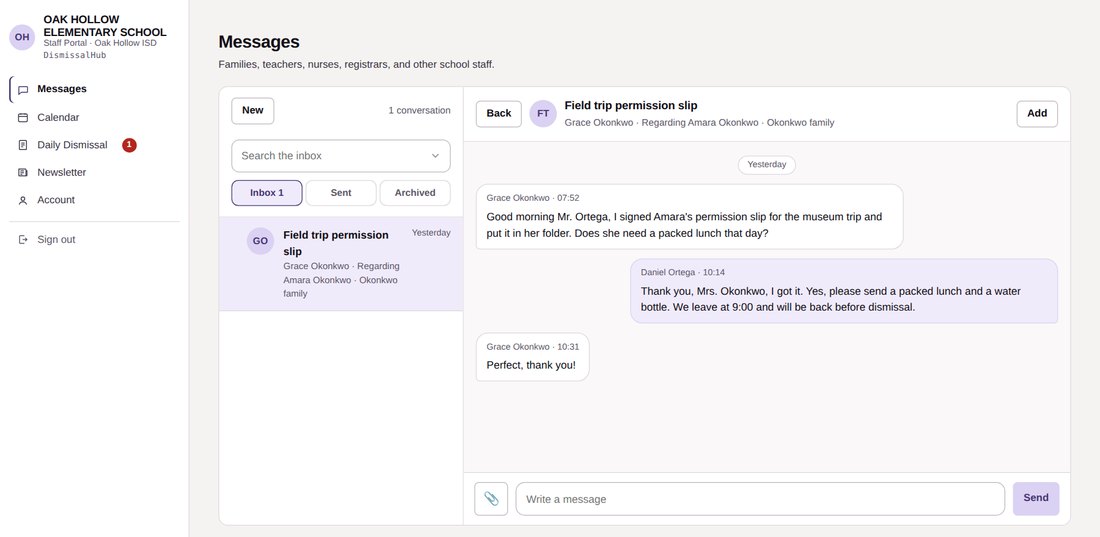Image resolution: width=1100 pixels, height=537 pixels.
Task: Click the Messages page heading
Action: pyautogui.click(x=259, y=42)
